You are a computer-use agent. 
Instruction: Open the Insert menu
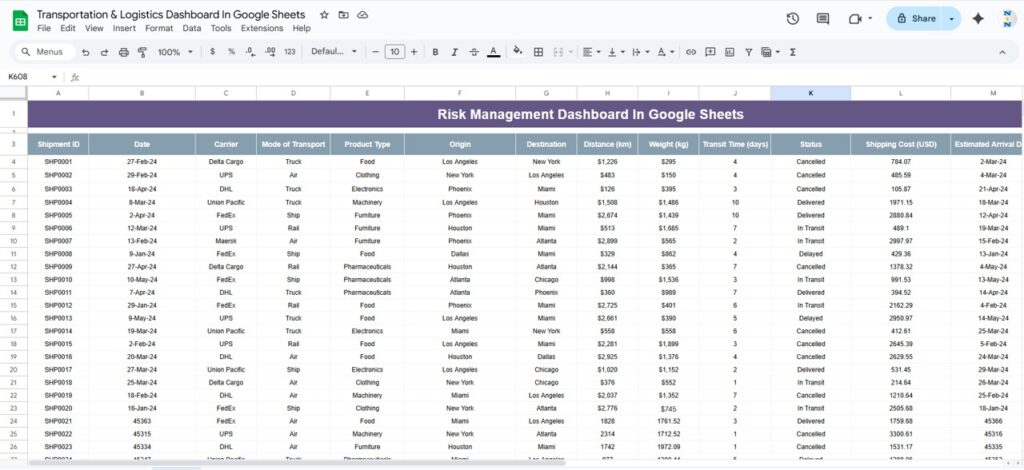tap(124, 28)
